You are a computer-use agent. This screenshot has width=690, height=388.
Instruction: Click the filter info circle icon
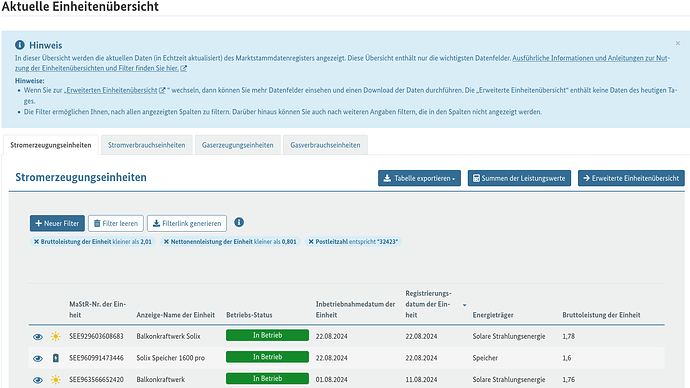point(239,223)
